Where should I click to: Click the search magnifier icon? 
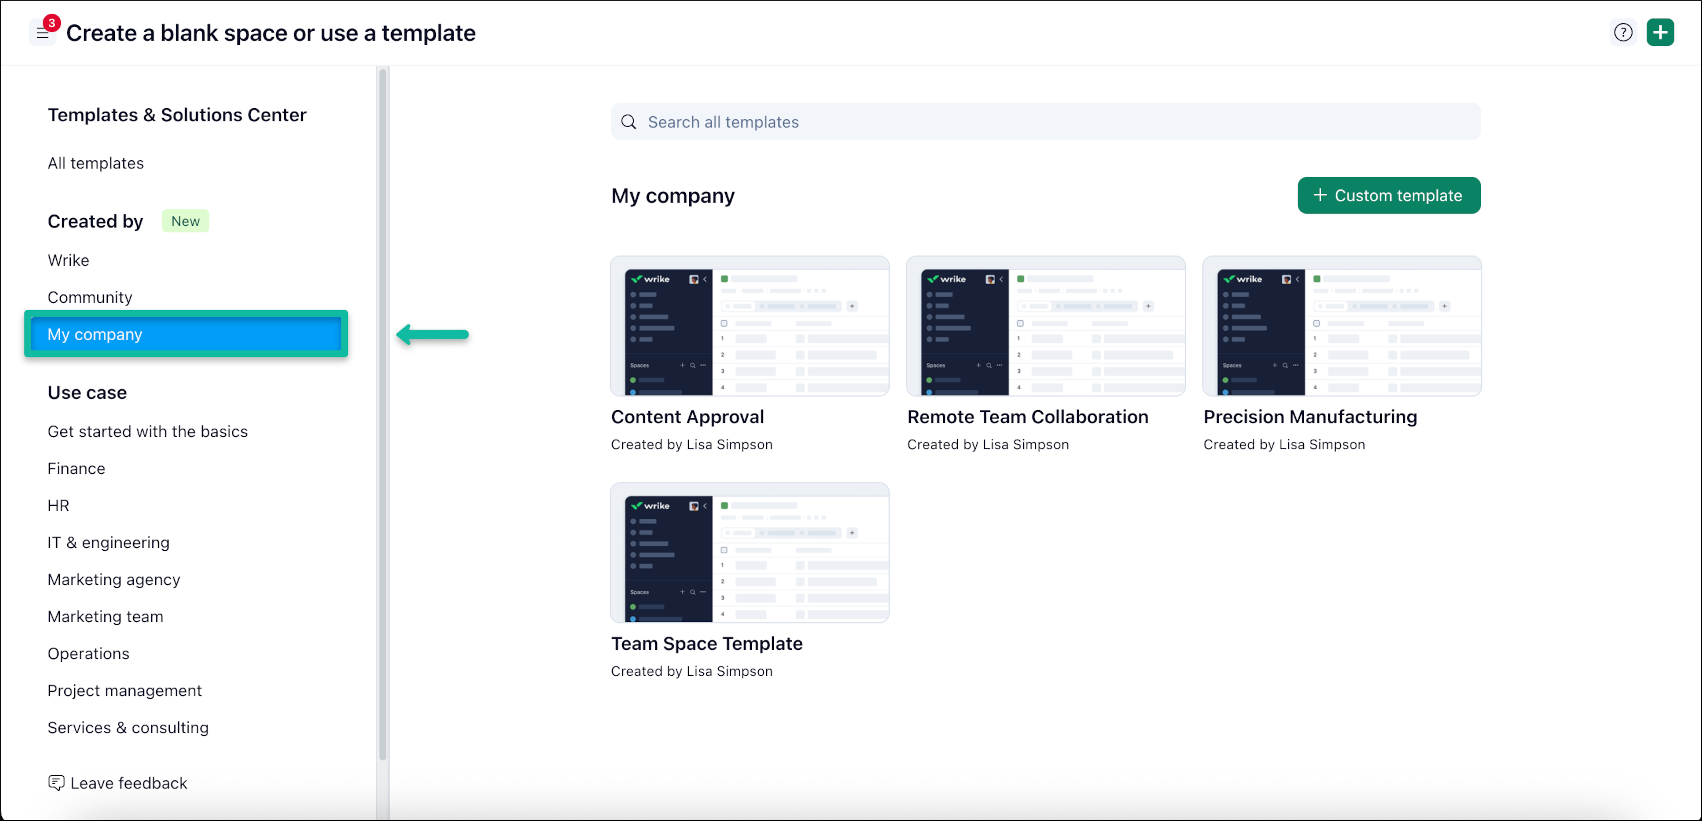coord(629,122)
